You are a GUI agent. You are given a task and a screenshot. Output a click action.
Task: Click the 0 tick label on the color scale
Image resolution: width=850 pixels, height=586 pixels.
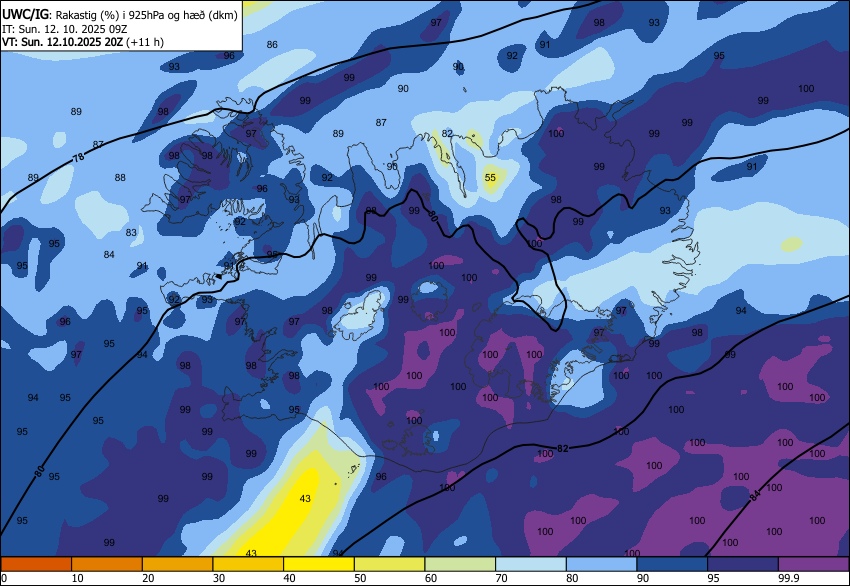pyautogui.click(x=4, y=578)
